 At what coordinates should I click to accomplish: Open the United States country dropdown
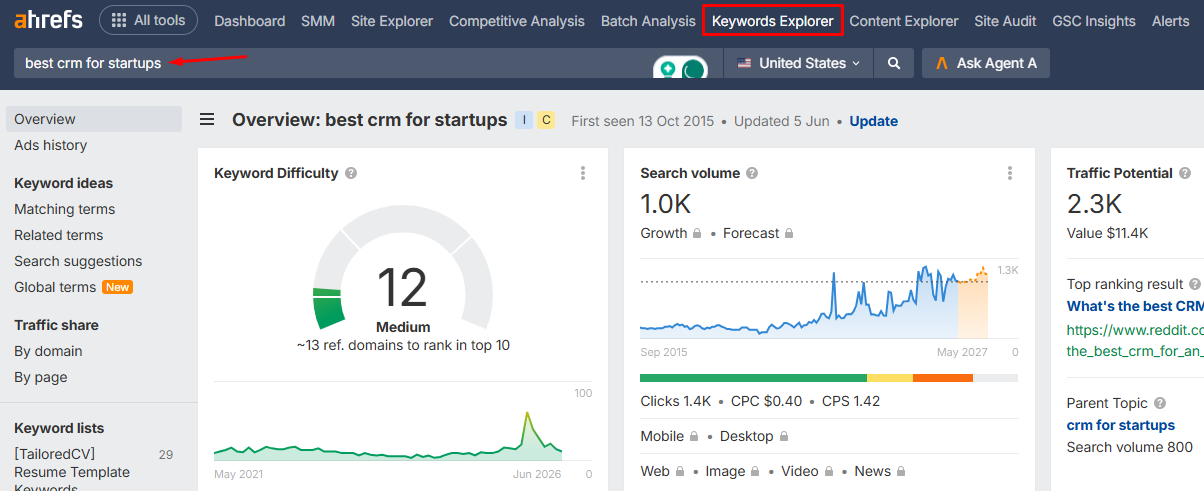click(798, 63)
